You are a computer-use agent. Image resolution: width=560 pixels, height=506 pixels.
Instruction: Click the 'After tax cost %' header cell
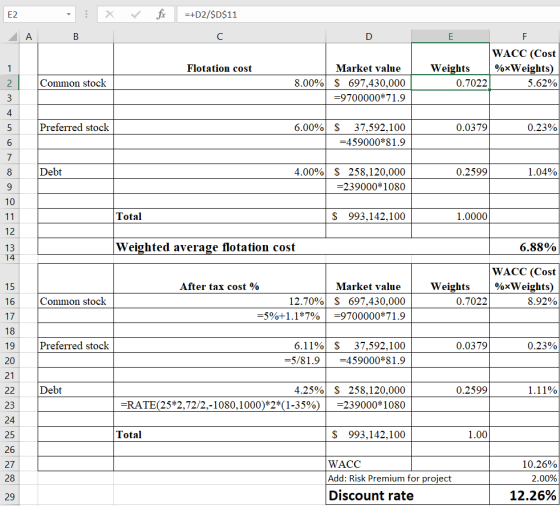tap(219, 279)
